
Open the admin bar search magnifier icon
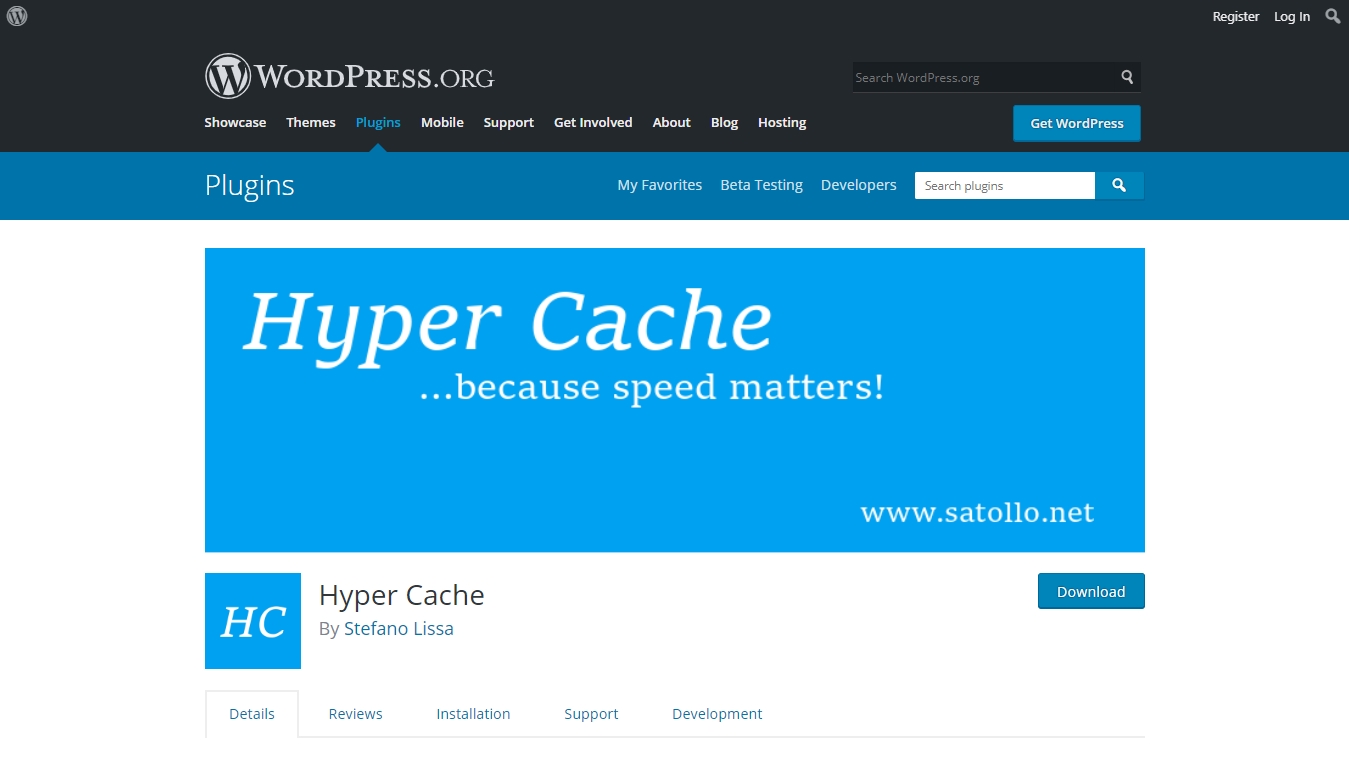click(1332, 16)
